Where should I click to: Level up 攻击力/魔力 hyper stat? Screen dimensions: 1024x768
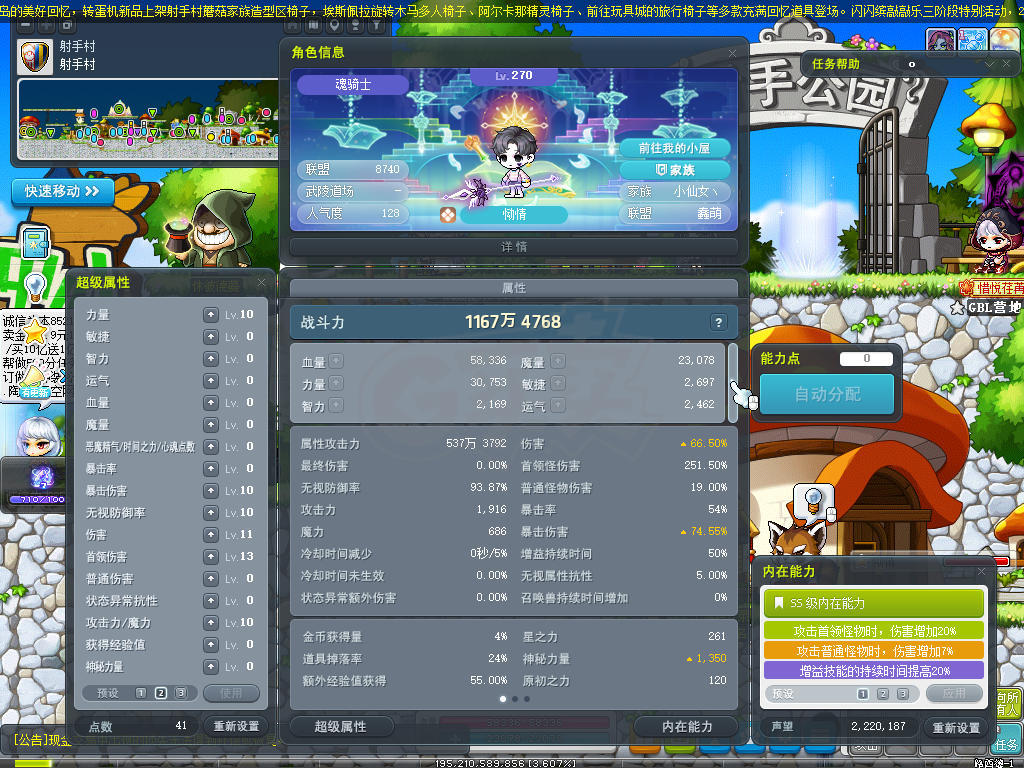click(x=210, y=623)
